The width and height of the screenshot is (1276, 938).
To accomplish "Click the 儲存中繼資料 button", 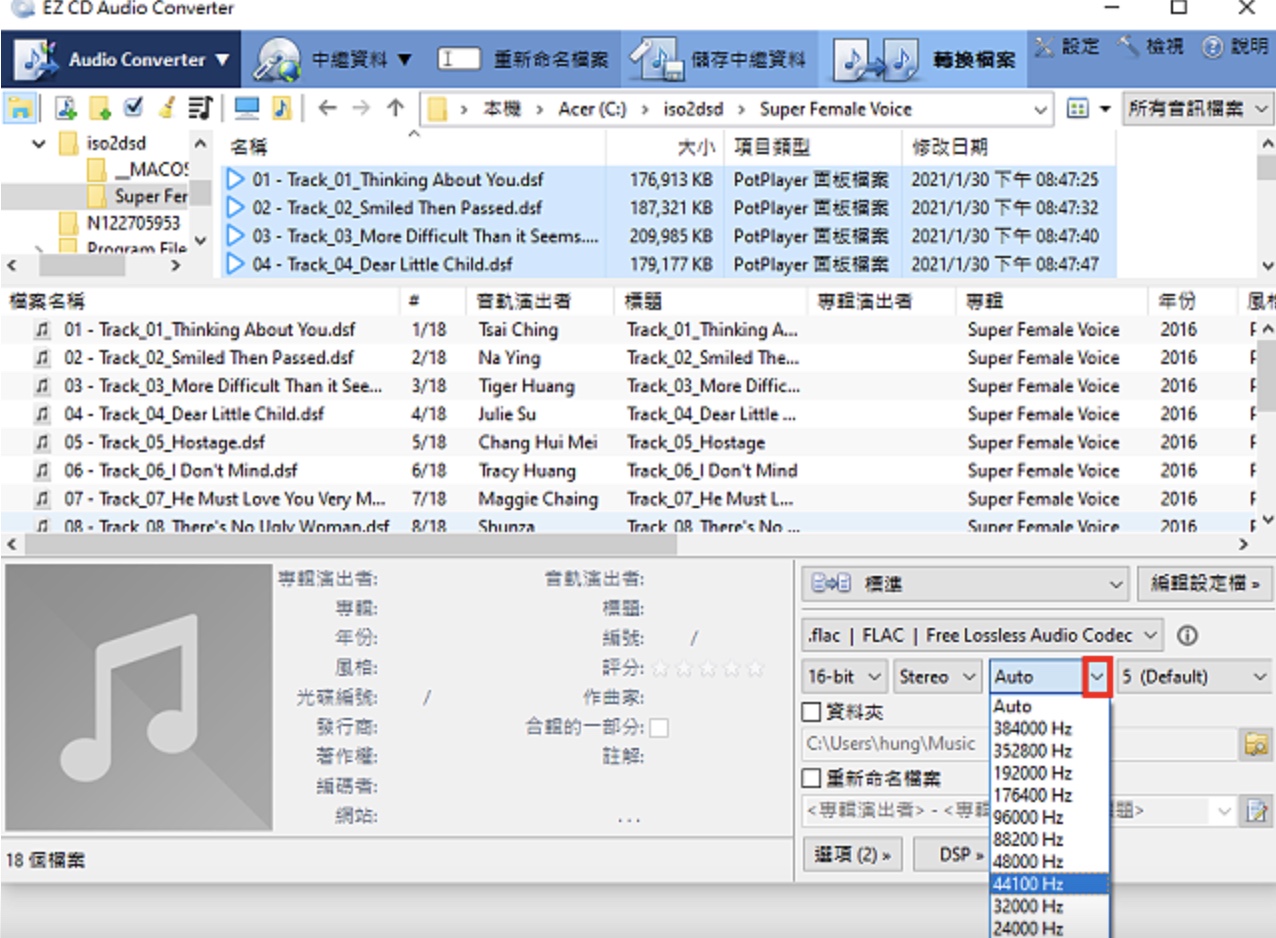I will (x=720, y=59).
